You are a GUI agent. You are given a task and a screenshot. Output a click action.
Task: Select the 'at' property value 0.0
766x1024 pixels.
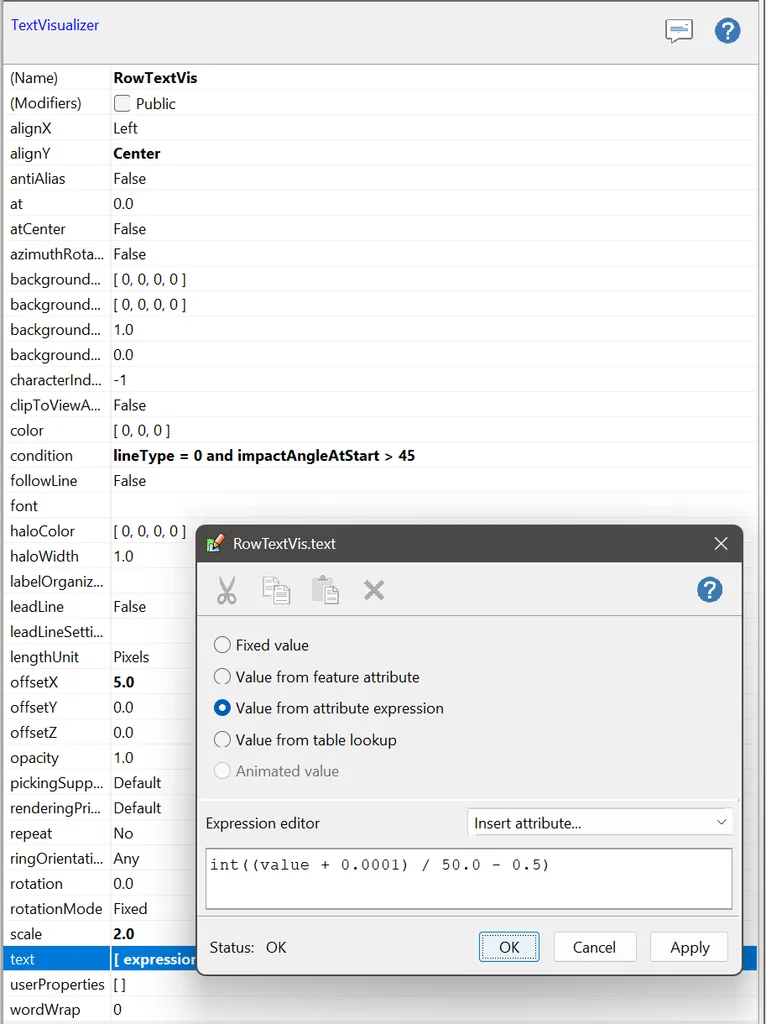[123, 204]
